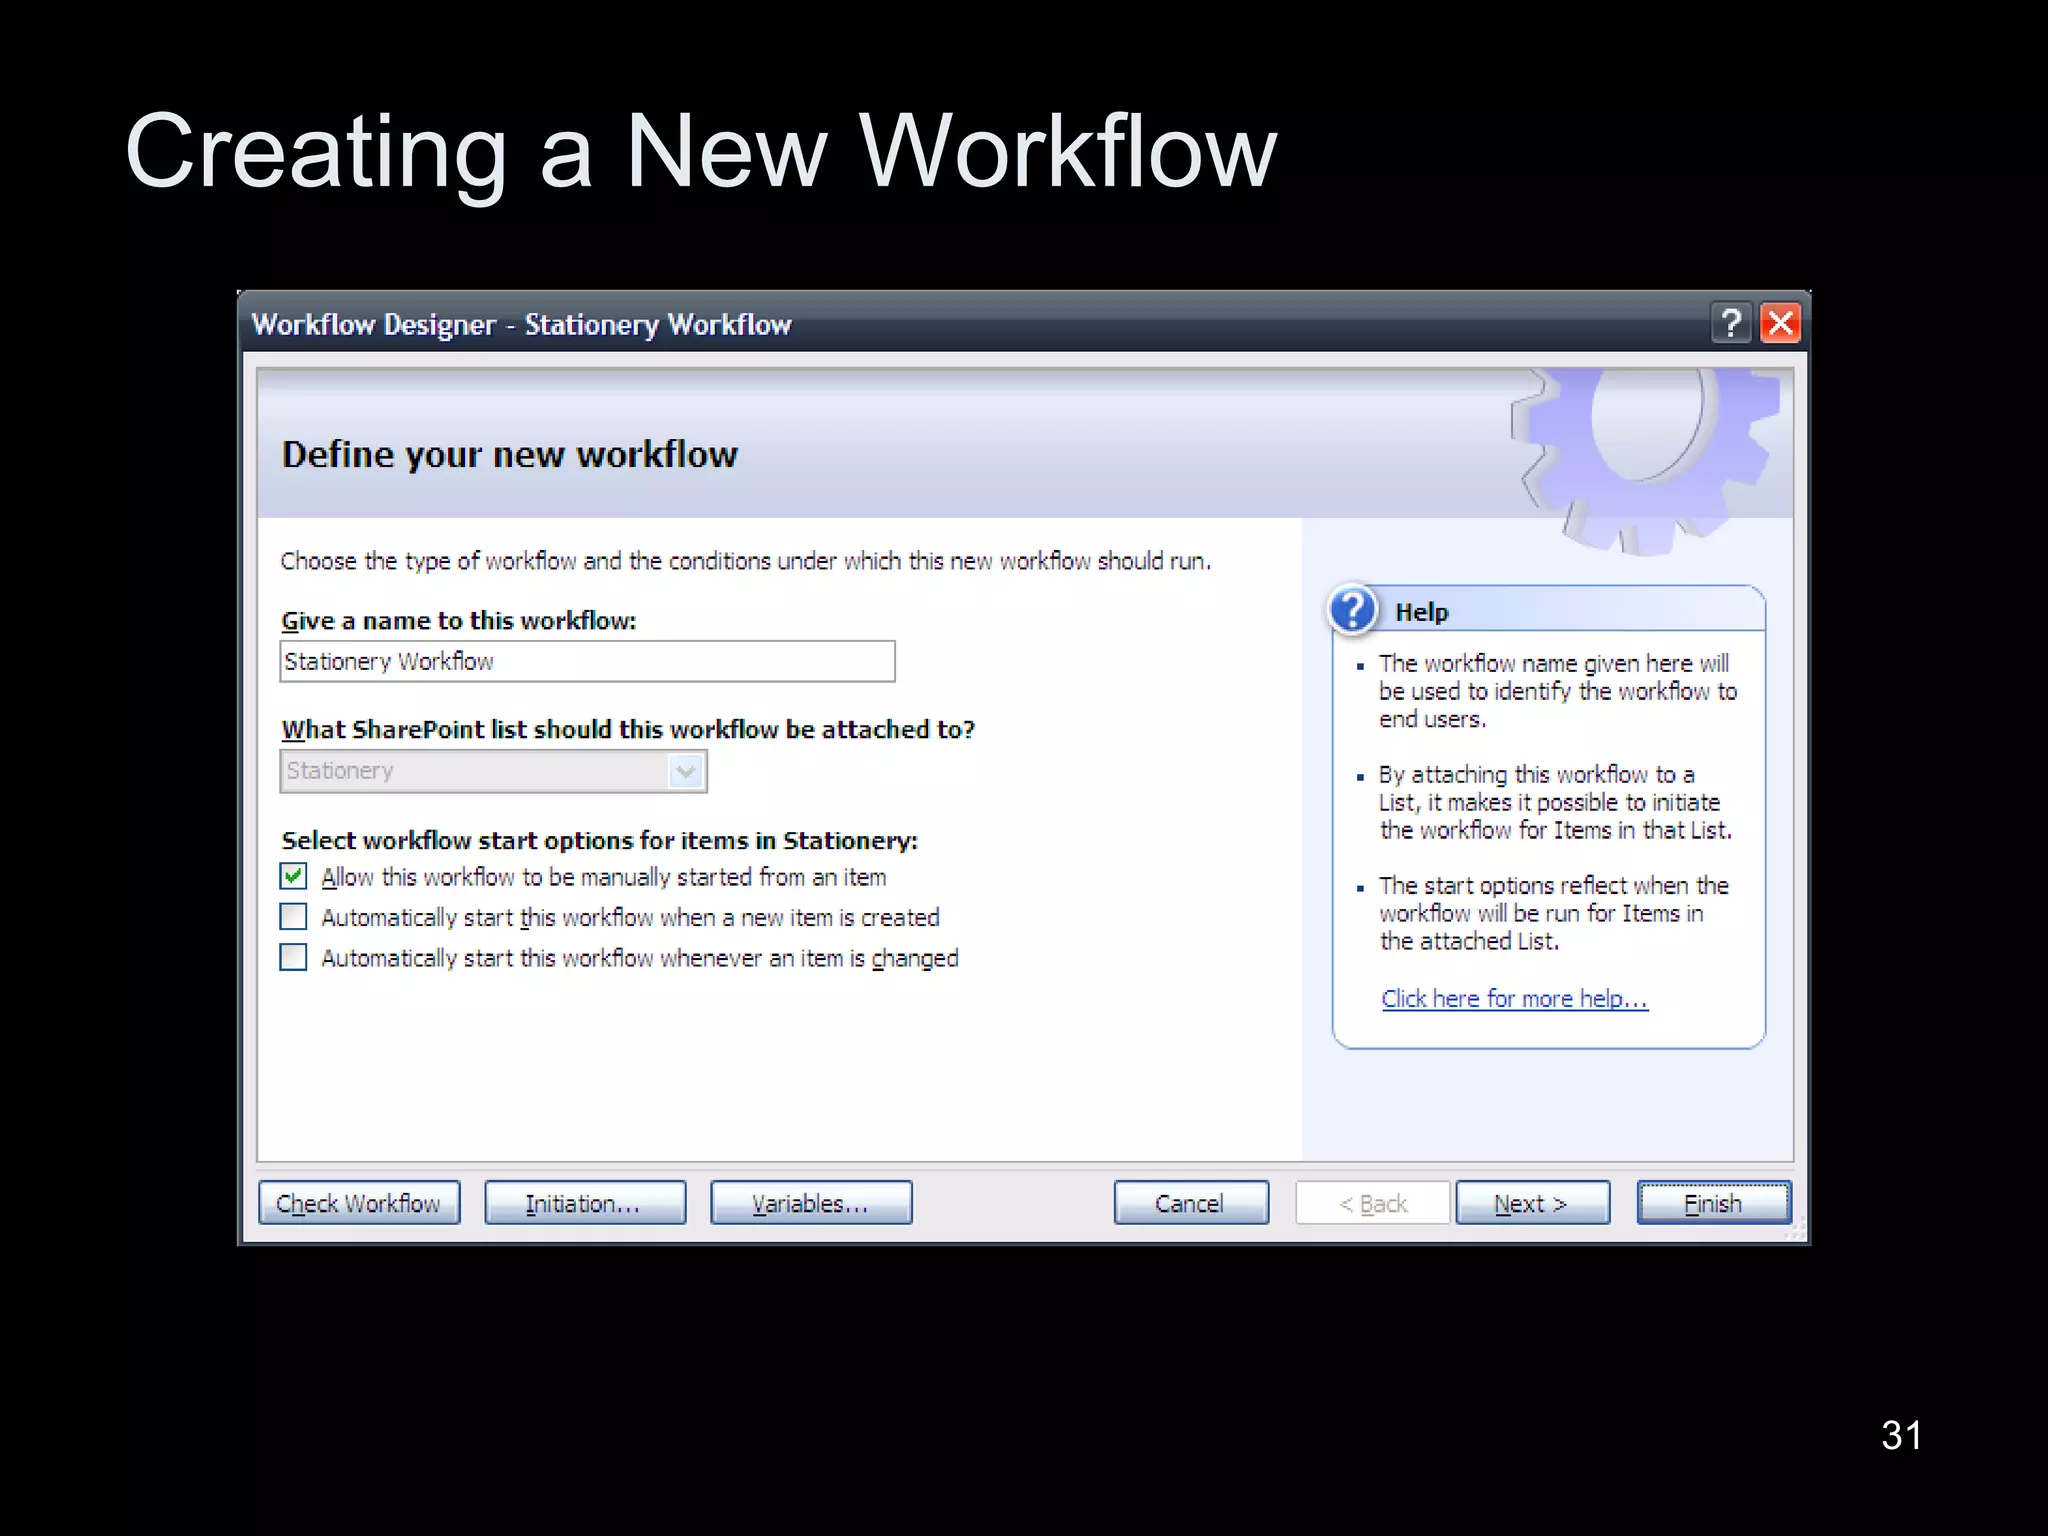Click 'Select workflow start options' label
Screen dimensions: 2048x1536
pyautogui.click(x=599, y=841)
